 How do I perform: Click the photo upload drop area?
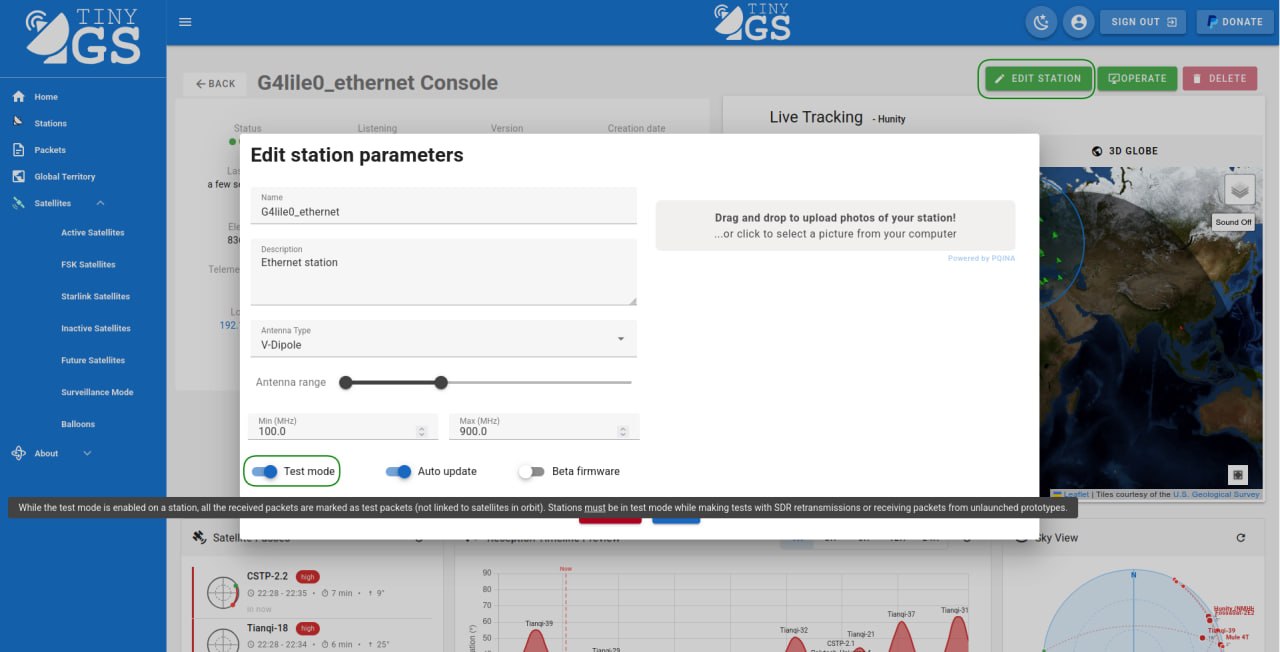pyautogui.click(x=835, y=225)
